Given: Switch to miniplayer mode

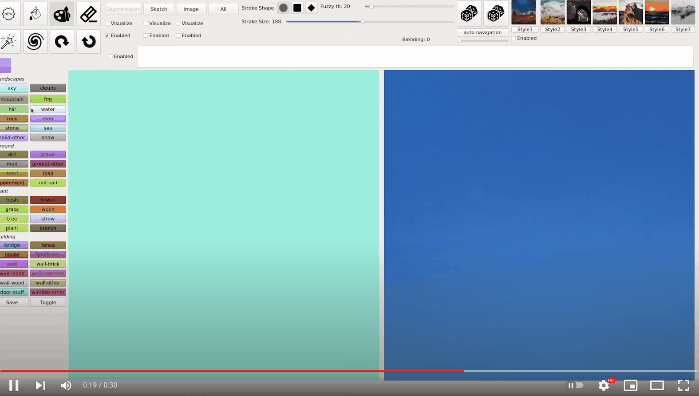Looking at the screenshot, I should pyautogui.click(x=630, y=385).
